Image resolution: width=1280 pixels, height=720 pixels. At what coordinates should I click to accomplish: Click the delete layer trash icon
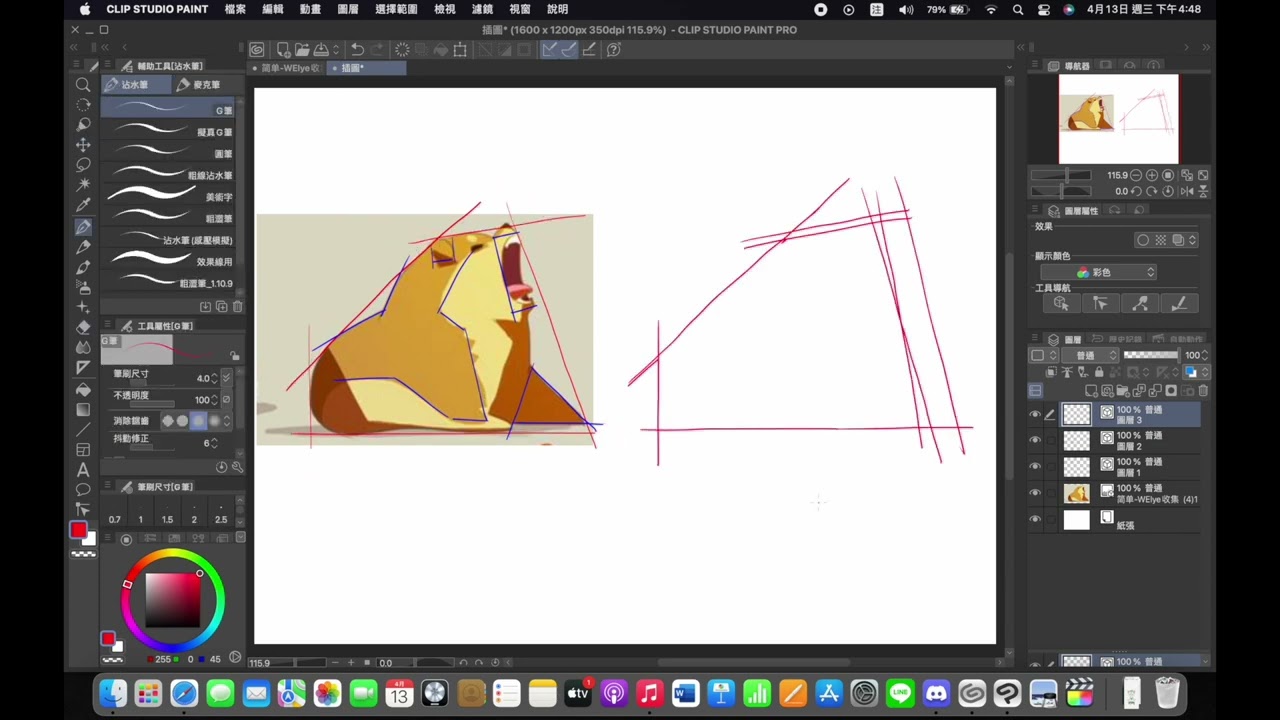1203,391
